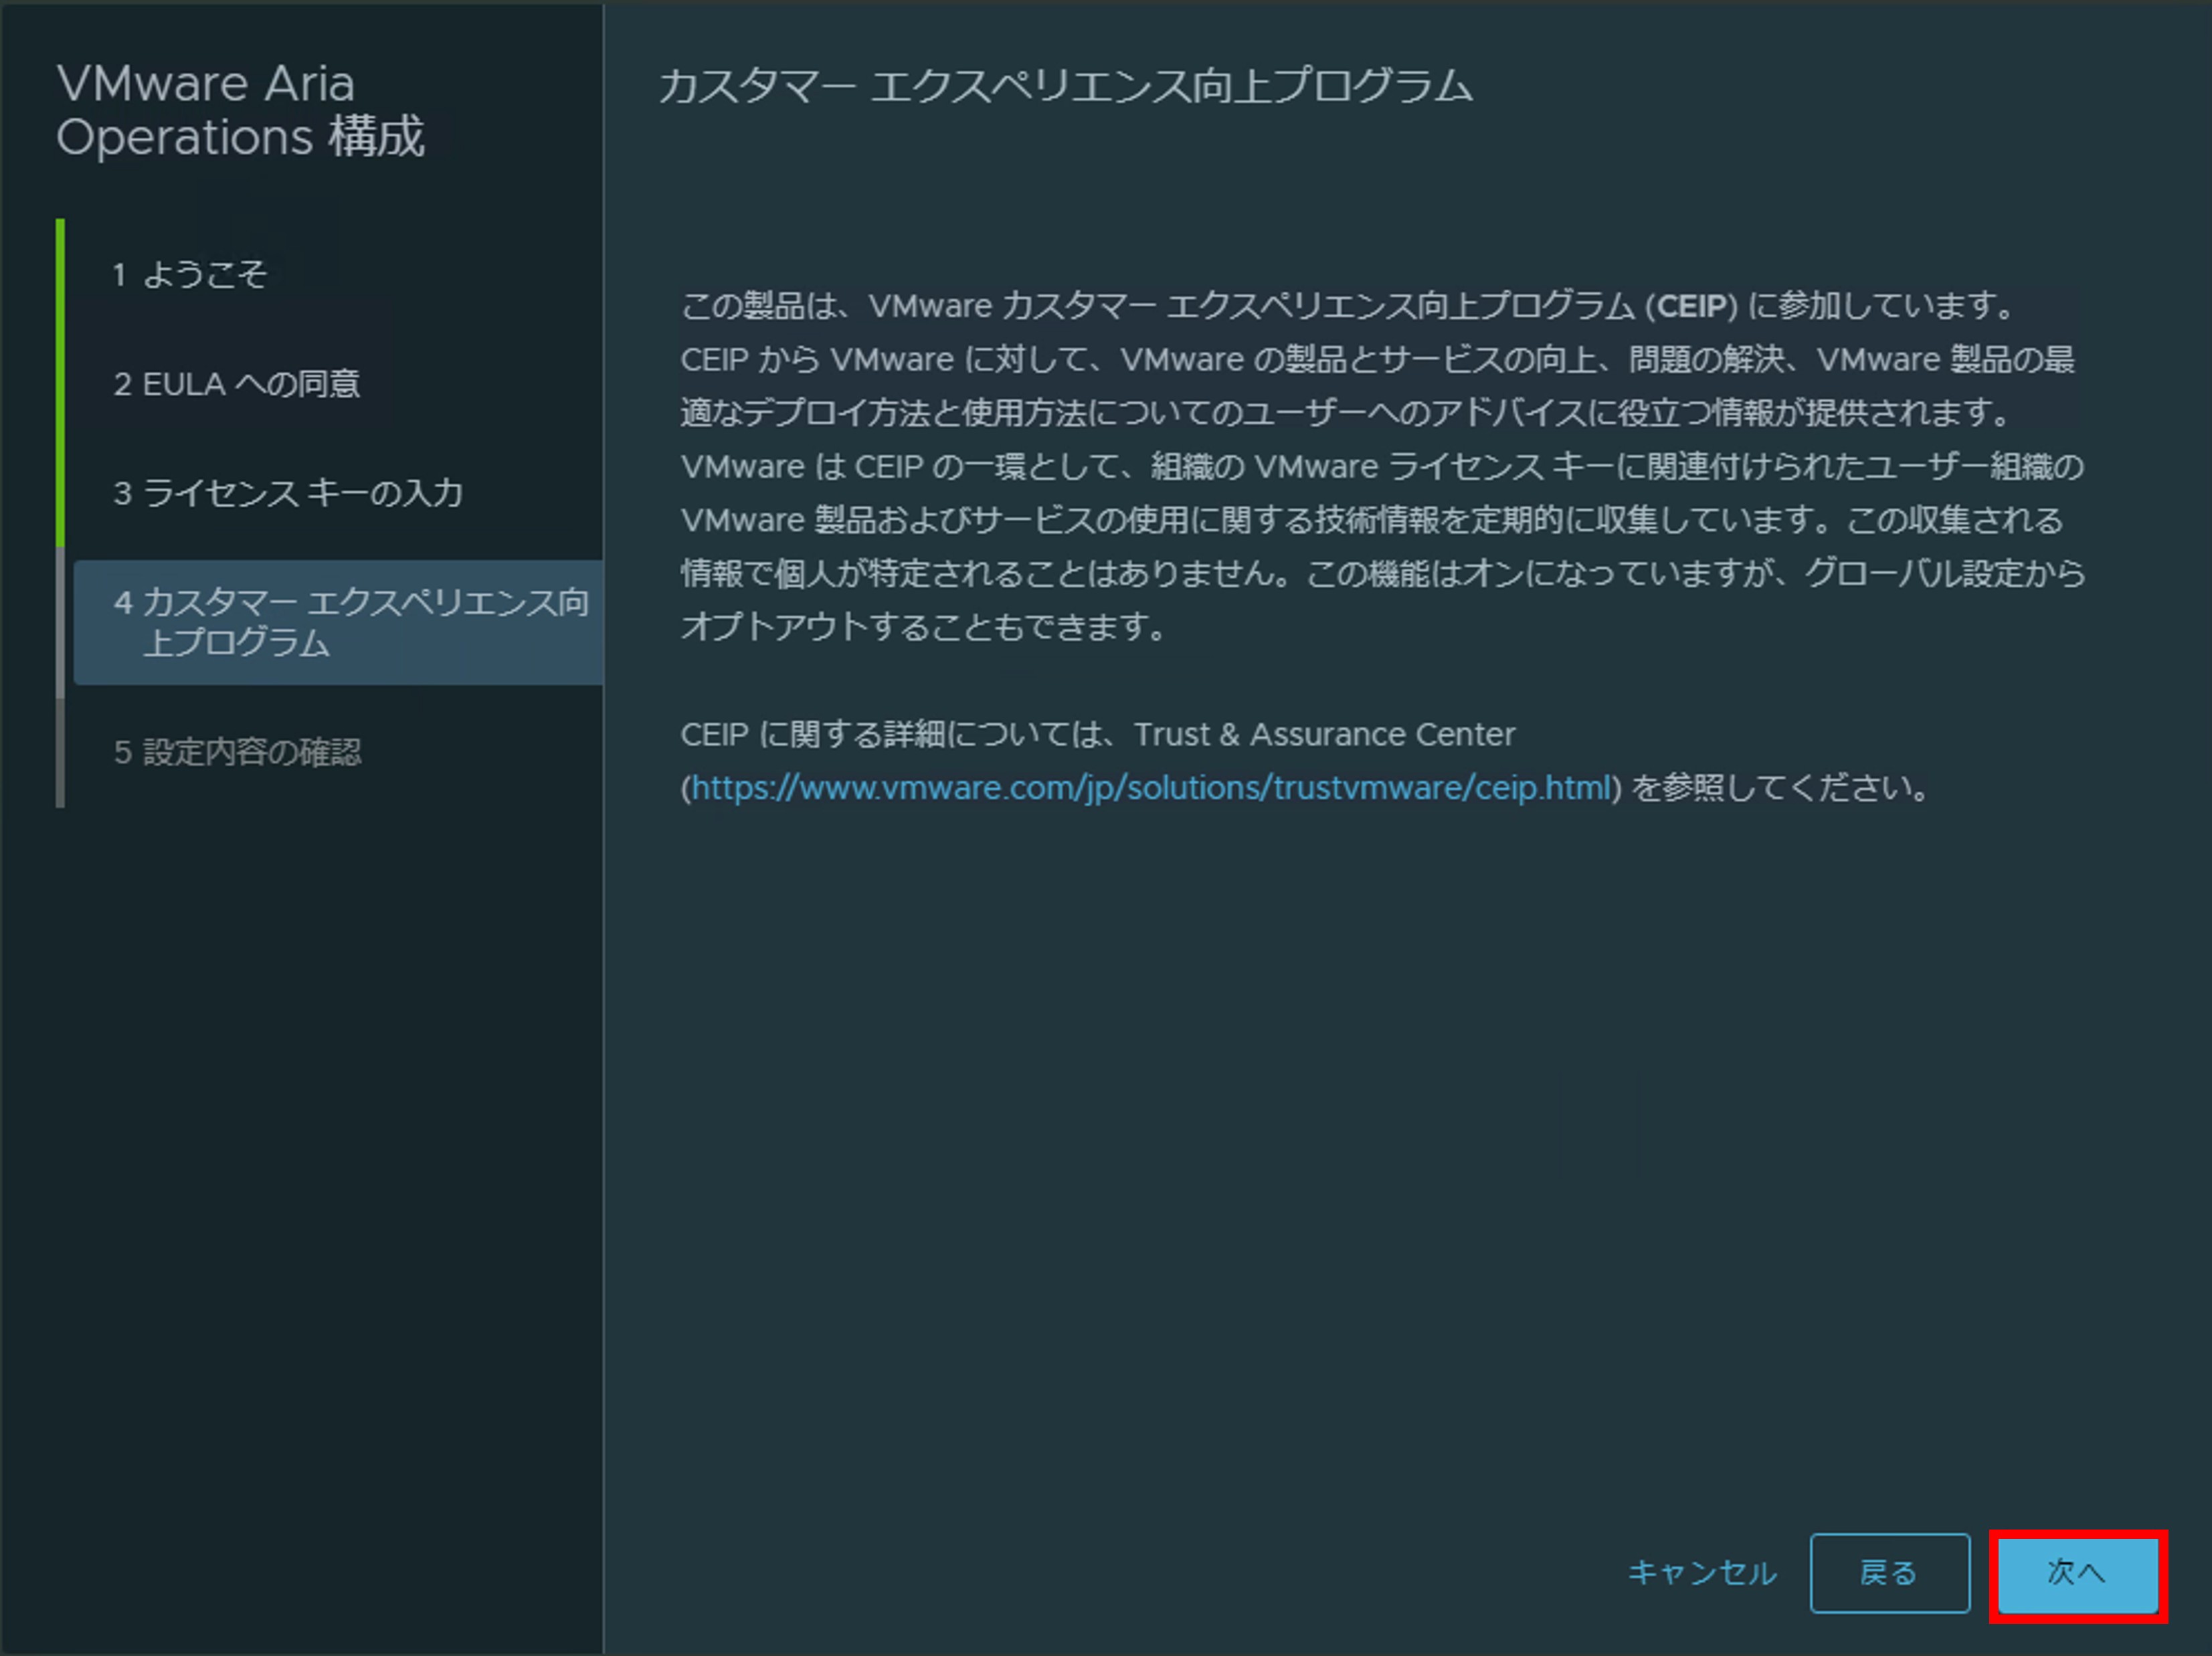Open the vmware.com CEIP hyperlink
Screen dimensions: 2212x1656
pos(1150,788)
